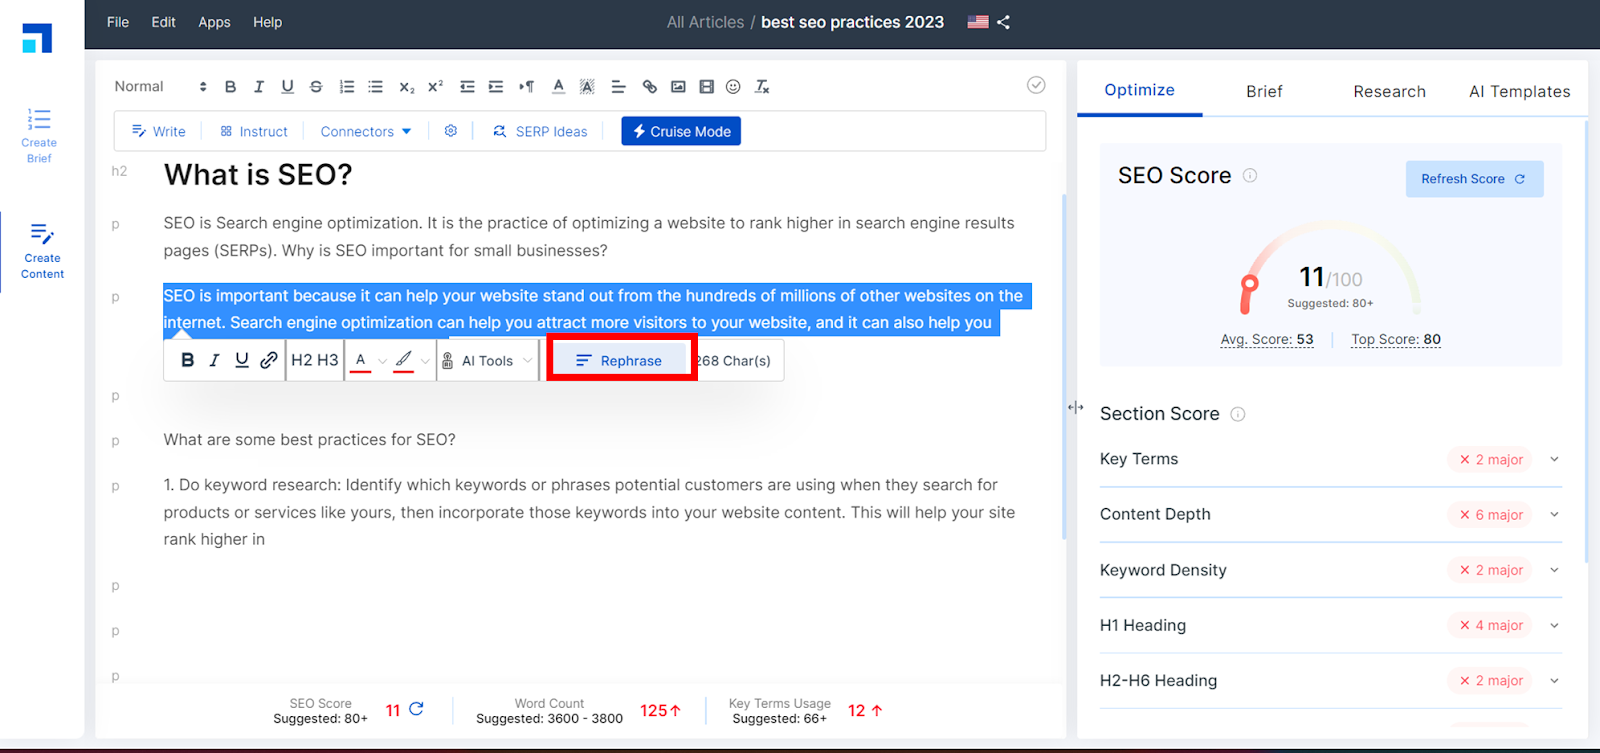Insert a bulleted list
The height and width of the screenshot is (753, 1600).
(x=376, y=87)
